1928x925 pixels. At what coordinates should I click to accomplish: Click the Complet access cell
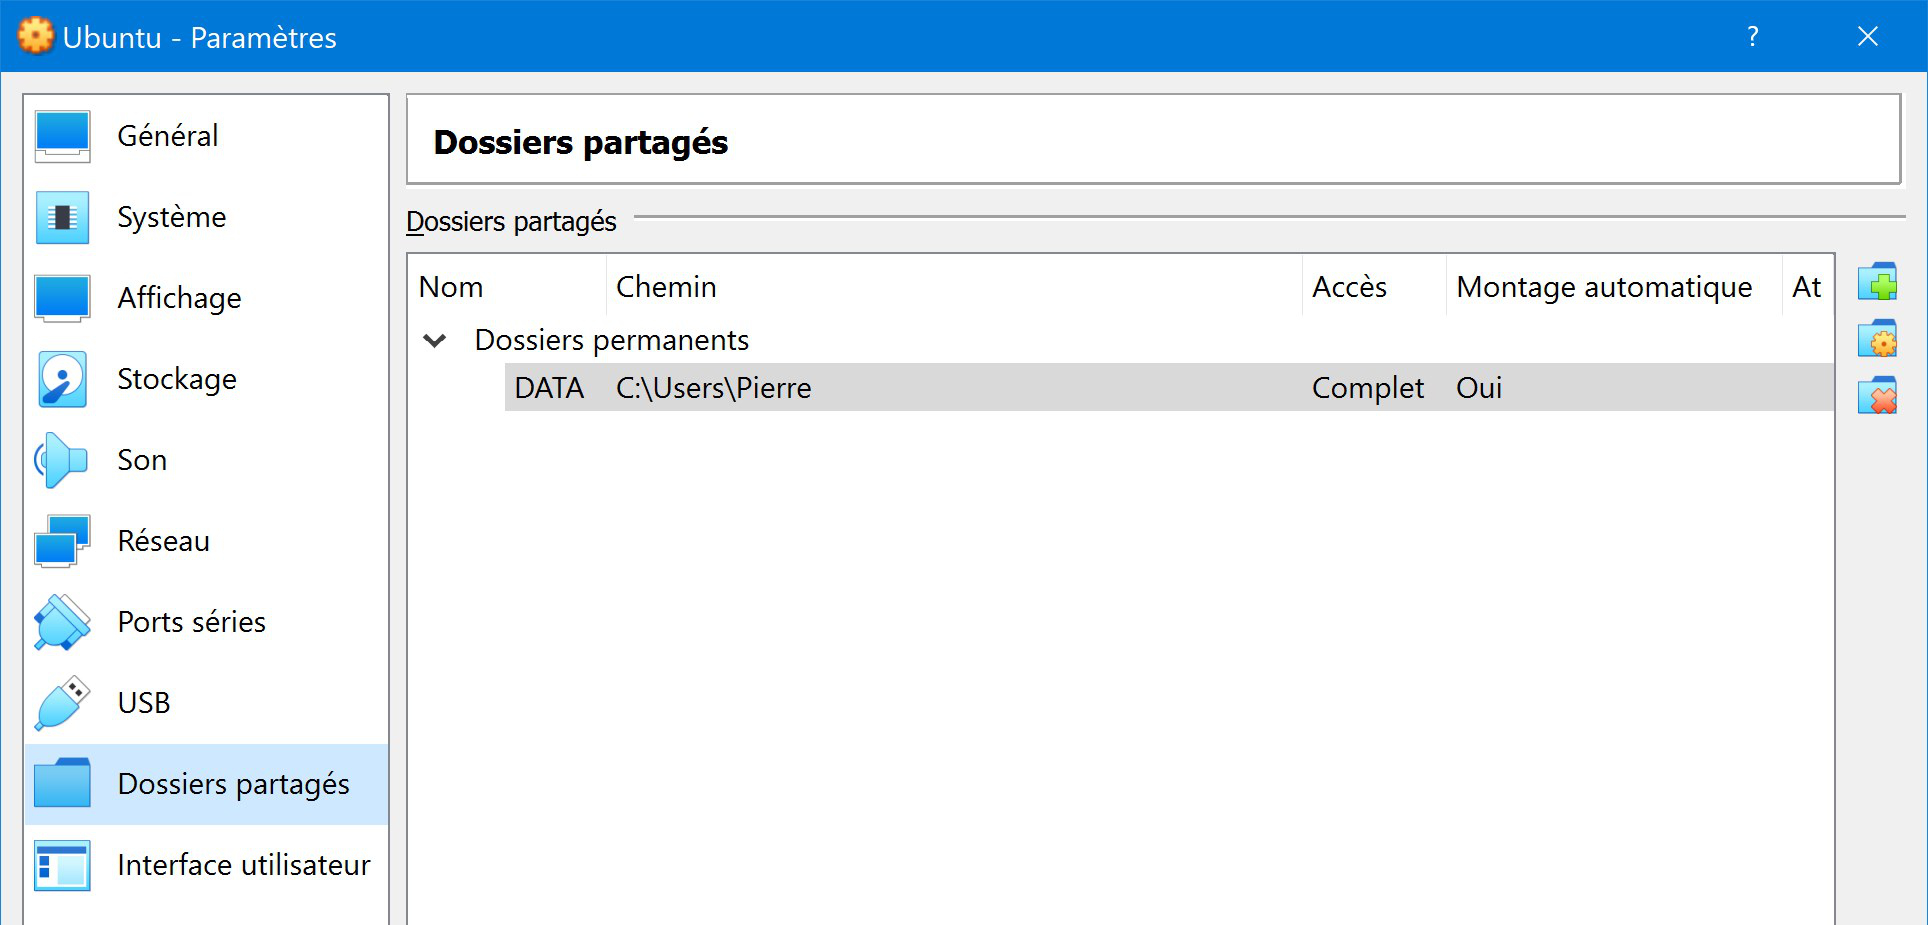click(1367, 388)
